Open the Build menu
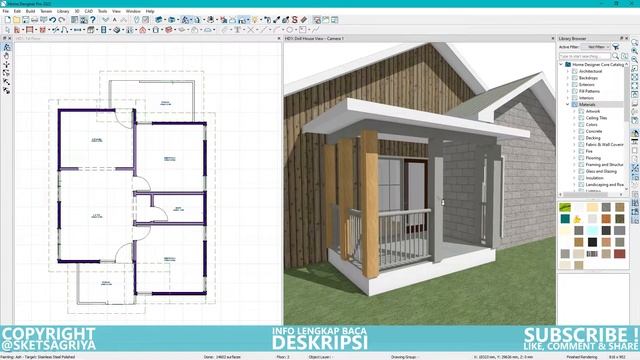The image size is (640, 360). [x=31, y=11]
